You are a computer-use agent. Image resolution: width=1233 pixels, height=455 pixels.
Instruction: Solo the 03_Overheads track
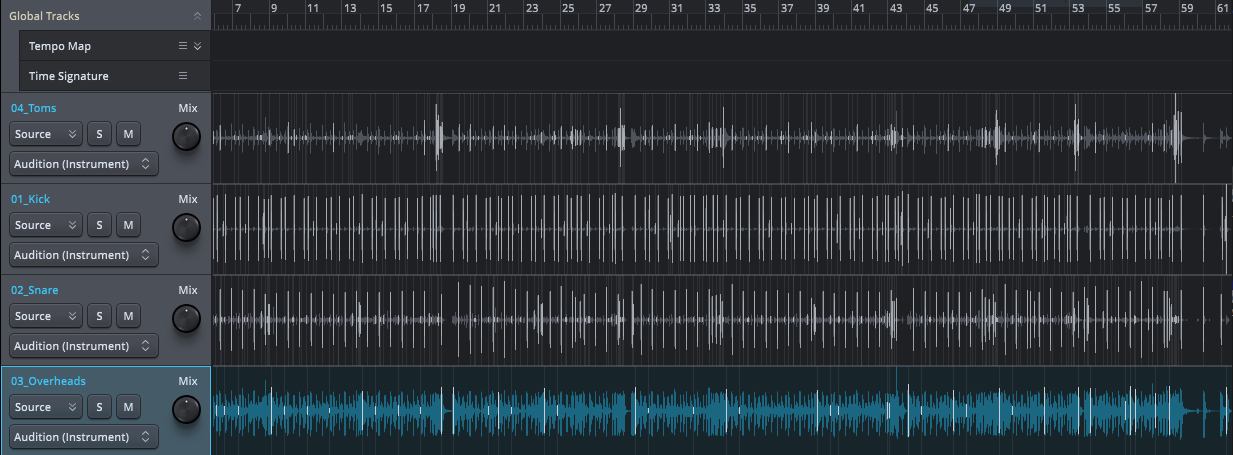(x=99, y=407)
